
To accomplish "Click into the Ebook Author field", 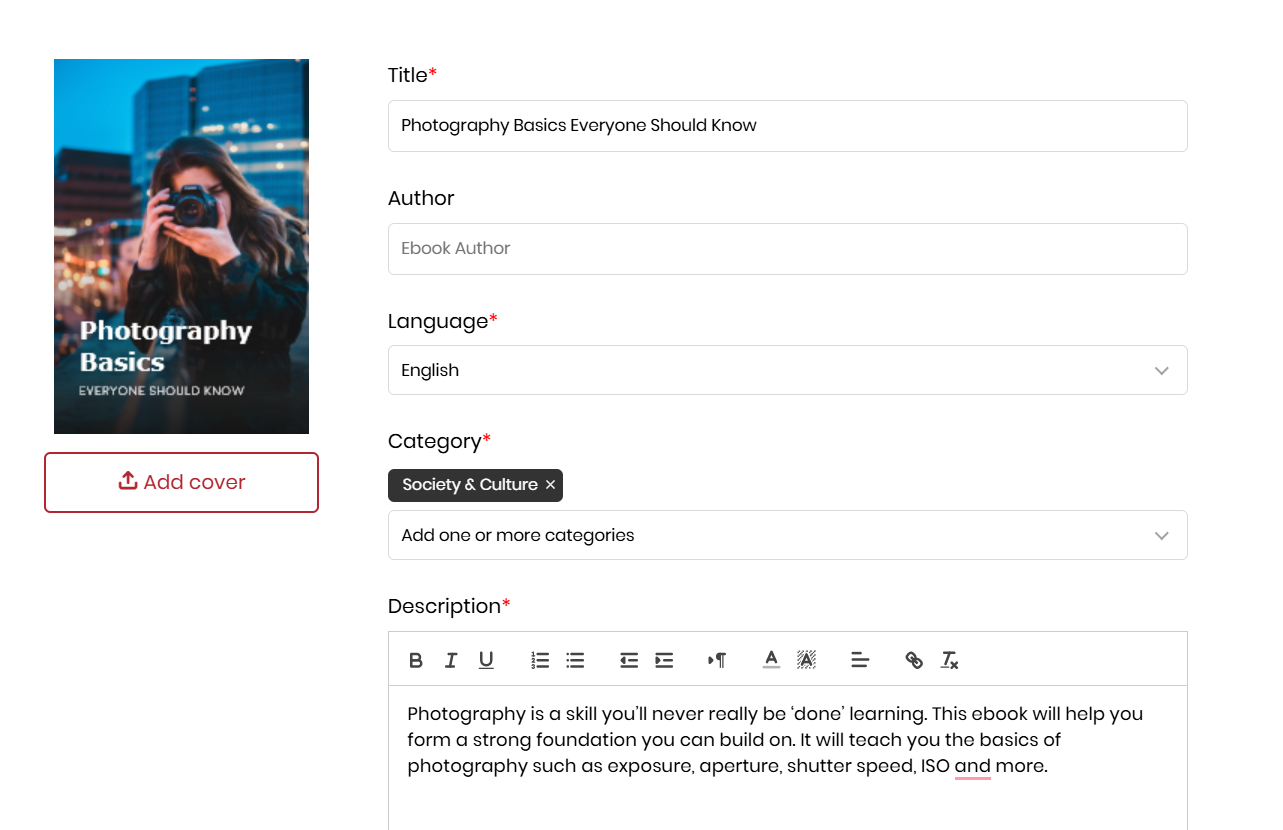I will (x=788, y=249).
